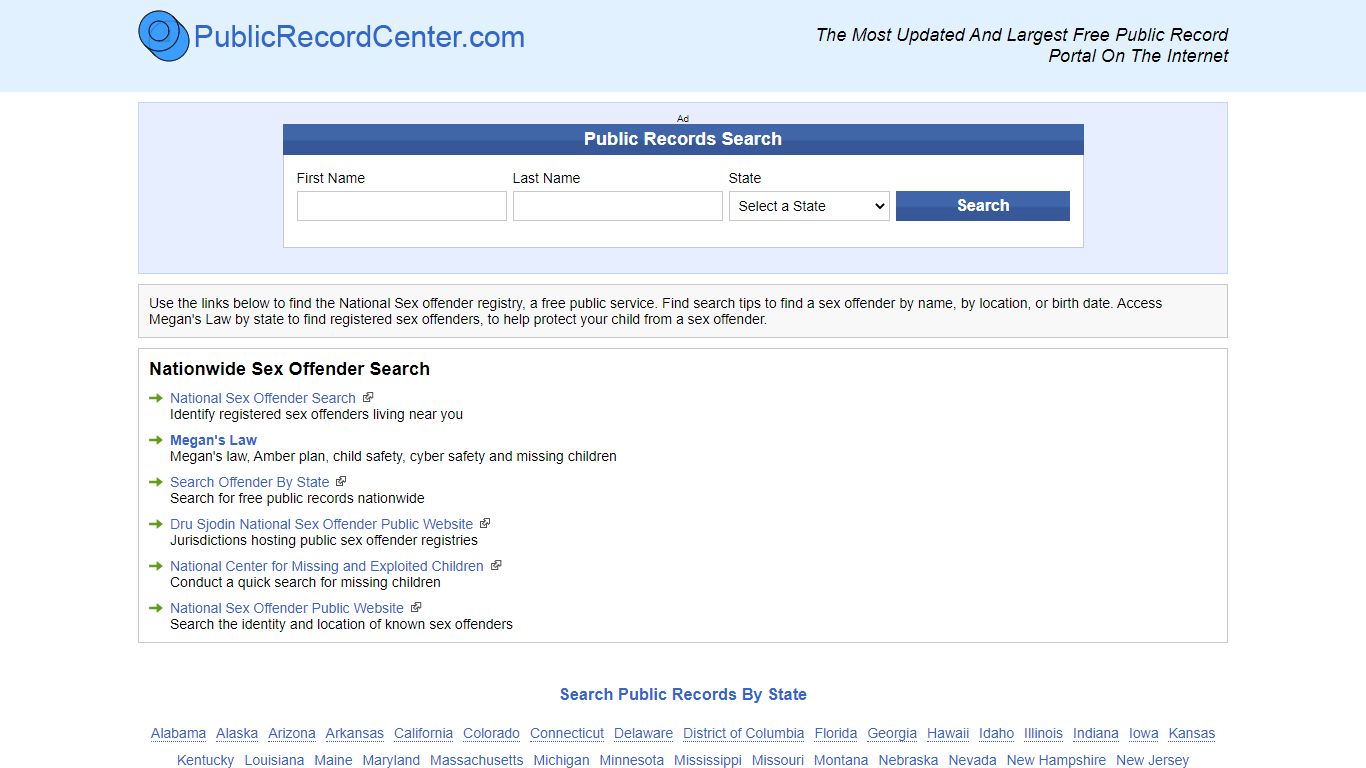Select Delaware state link

coord(643,733)
